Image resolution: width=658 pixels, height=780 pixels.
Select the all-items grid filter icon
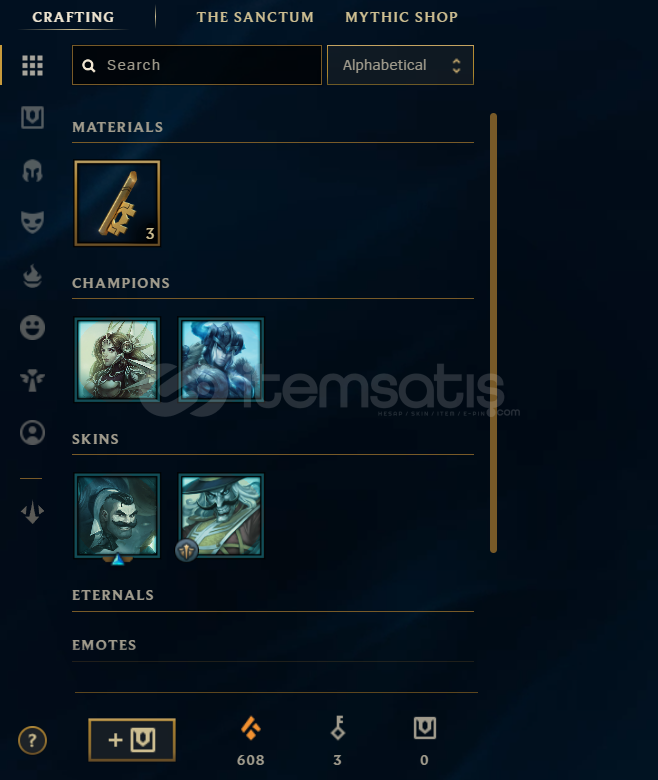click(32, 65)
